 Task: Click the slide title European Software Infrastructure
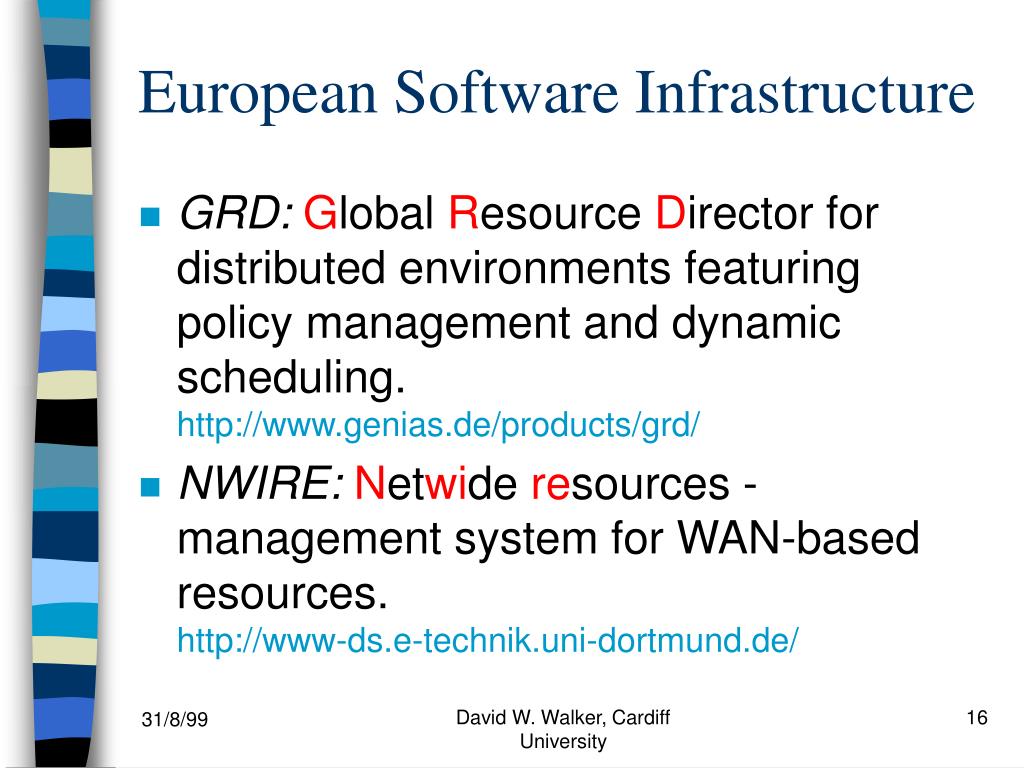coord(556,93)
